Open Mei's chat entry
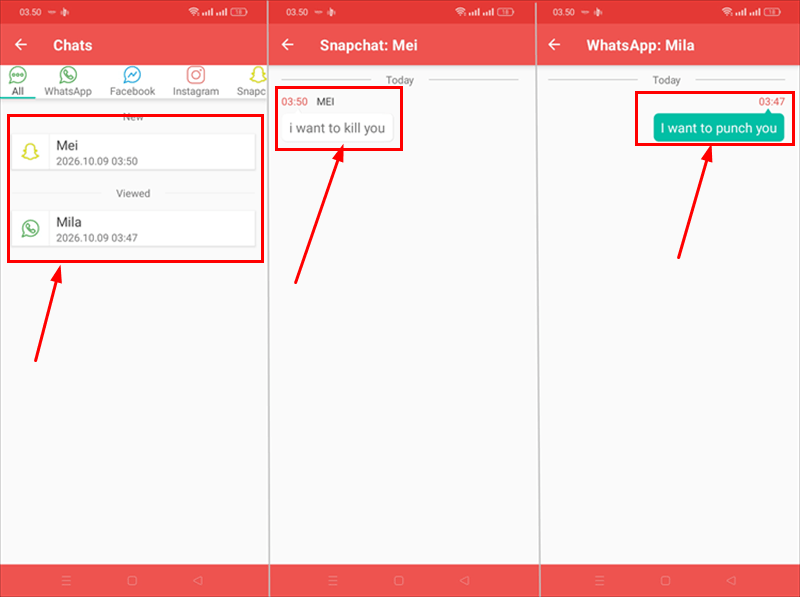 tap(133, 152)
